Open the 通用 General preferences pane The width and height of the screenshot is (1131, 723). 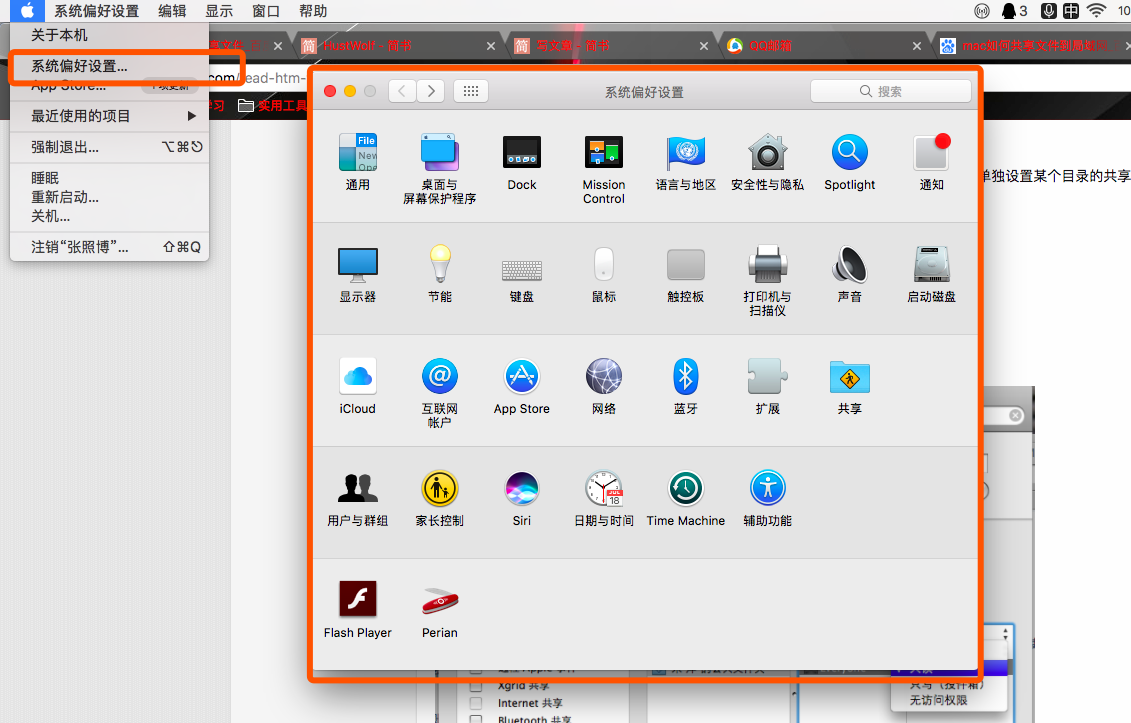coord(358,162)
